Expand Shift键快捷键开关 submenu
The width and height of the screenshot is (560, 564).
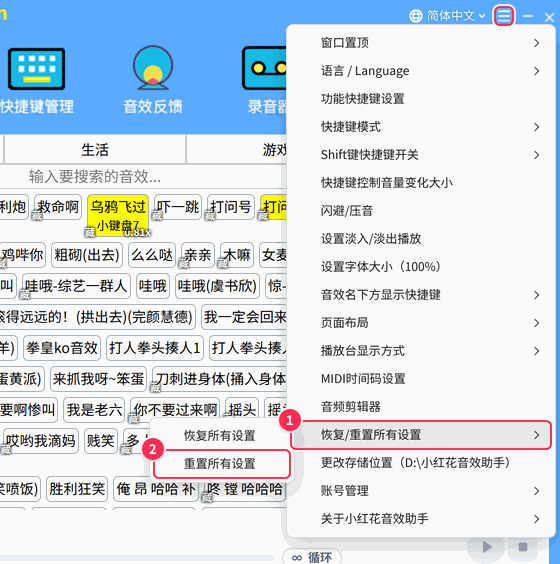click(x=421, y=155)
